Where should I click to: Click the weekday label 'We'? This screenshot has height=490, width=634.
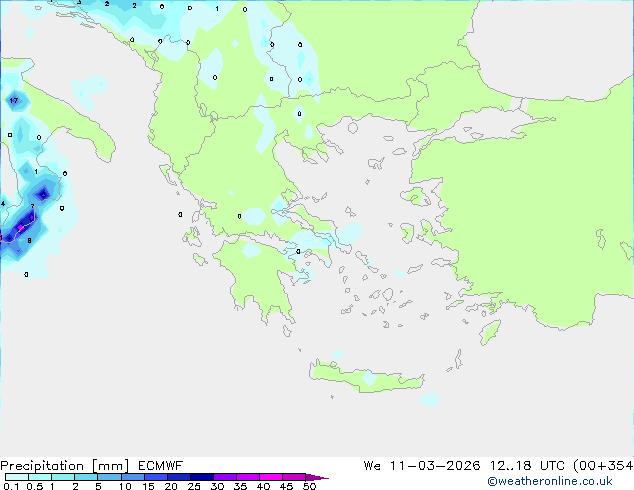click(372, 466)
